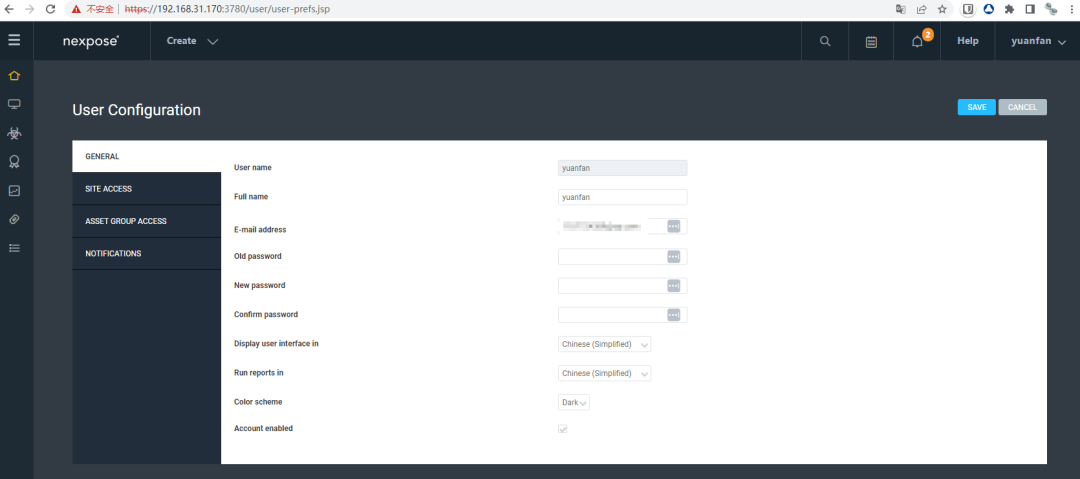The image size is (1080, 479).
Task: Switch to ASSET GROUP ACCESS tab
Action: tap(147, 221)
